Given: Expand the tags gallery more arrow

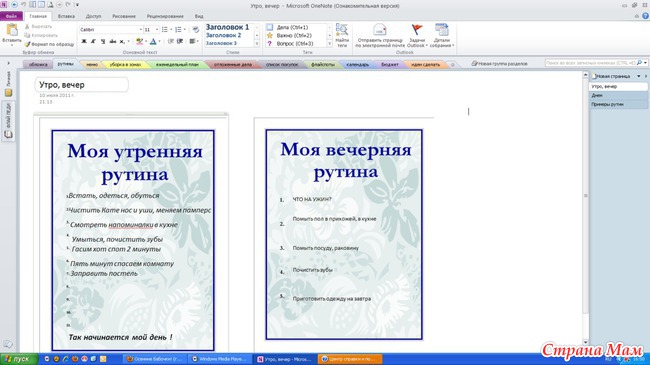Looking at the screenshot, I should [330, 44].
